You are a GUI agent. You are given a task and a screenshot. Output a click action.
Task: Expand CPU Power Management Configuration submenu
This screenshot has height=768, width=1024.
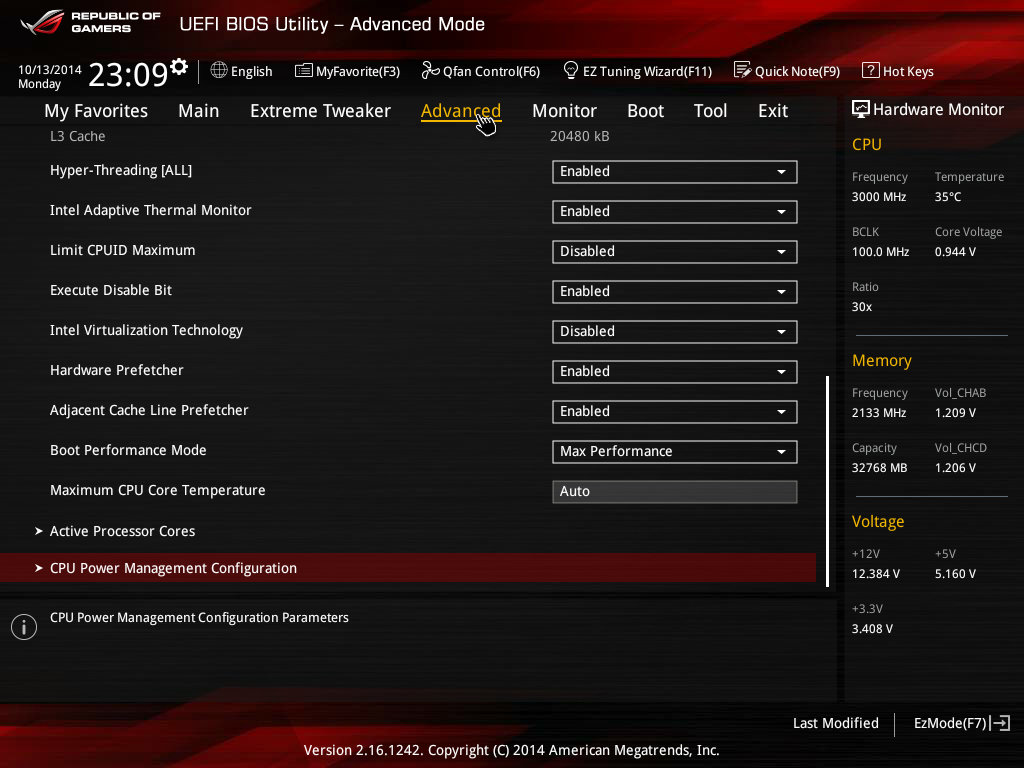[x=408, y=568]
